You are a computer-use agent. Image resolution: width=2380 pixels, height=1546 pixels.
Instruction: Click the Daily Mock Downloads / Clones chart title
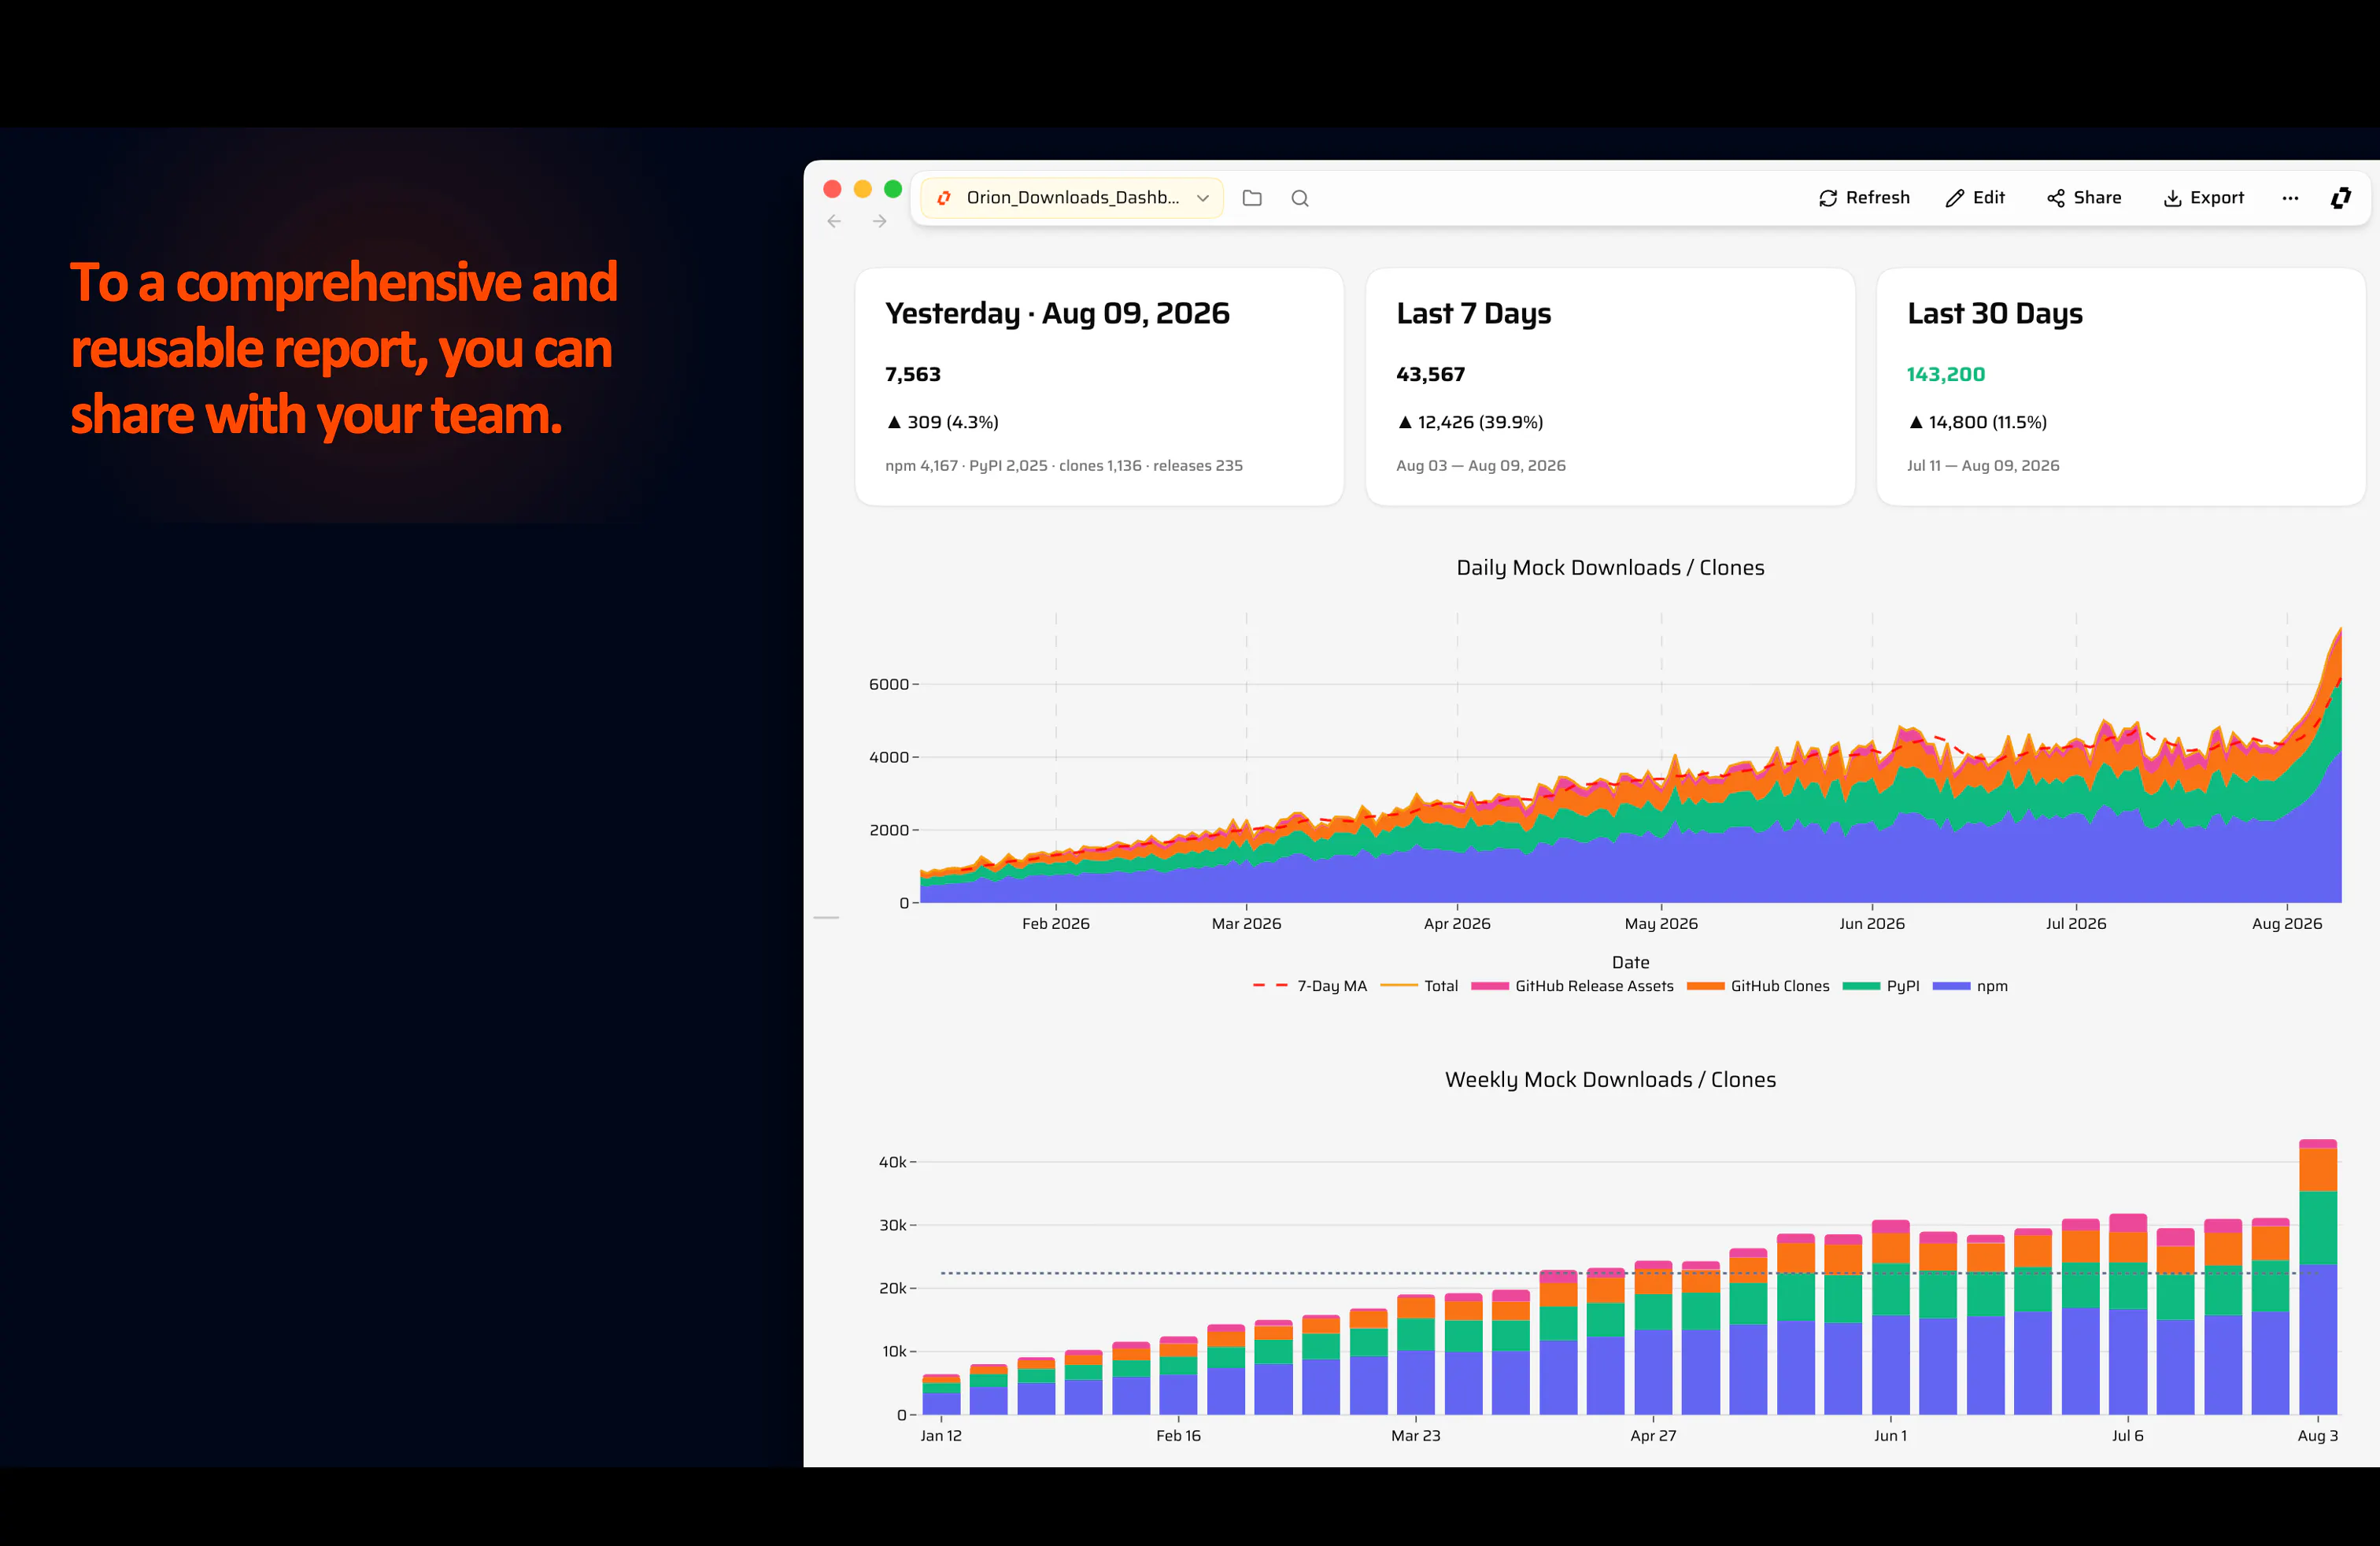point(1610,568)
